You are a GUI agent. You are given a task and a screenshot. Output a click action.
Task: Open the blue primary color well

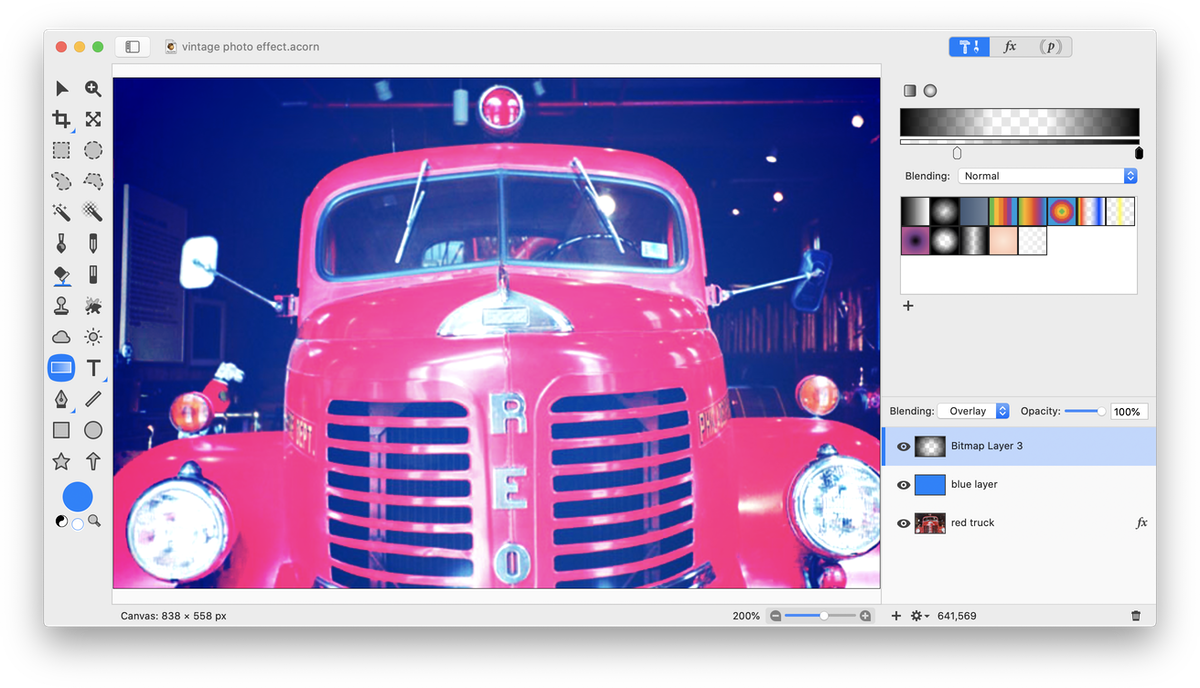[x=78, y=497]
